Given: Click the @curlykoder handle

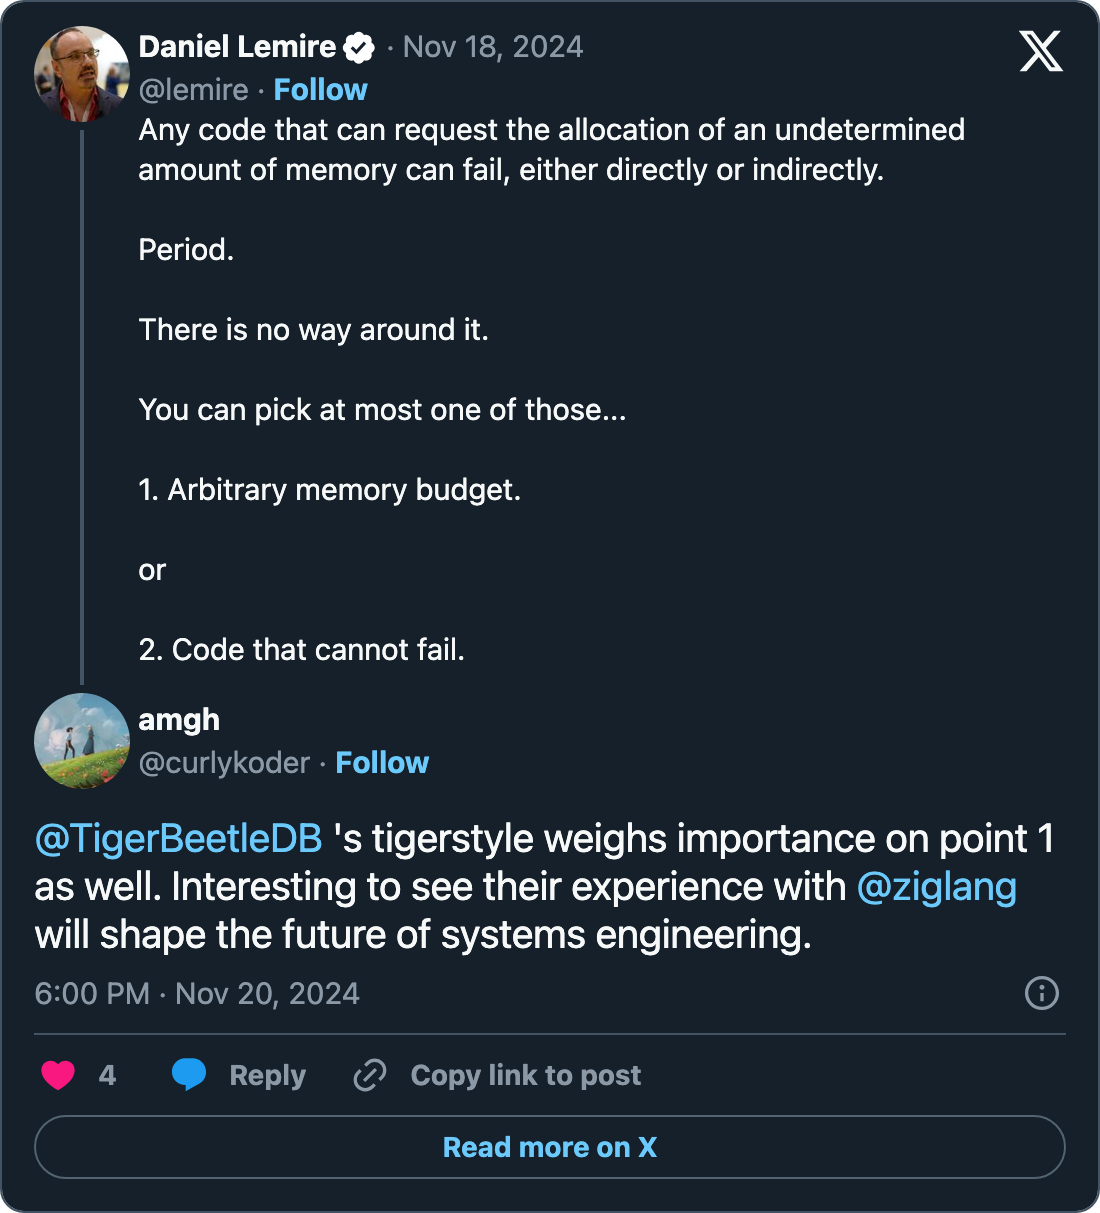Looking at the screenshot, I should tap(224, 763).
